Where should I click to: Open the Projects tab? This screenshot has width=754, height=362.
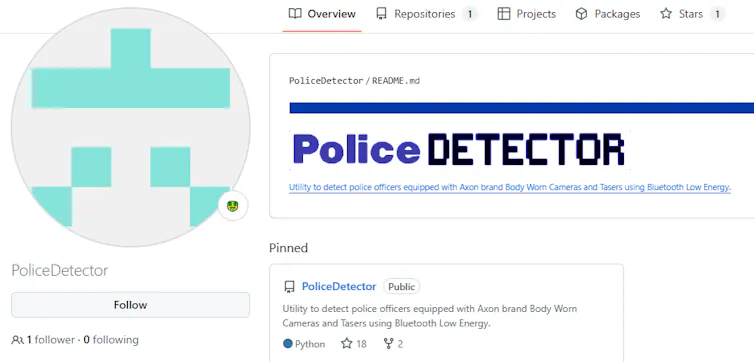point(527,14)
